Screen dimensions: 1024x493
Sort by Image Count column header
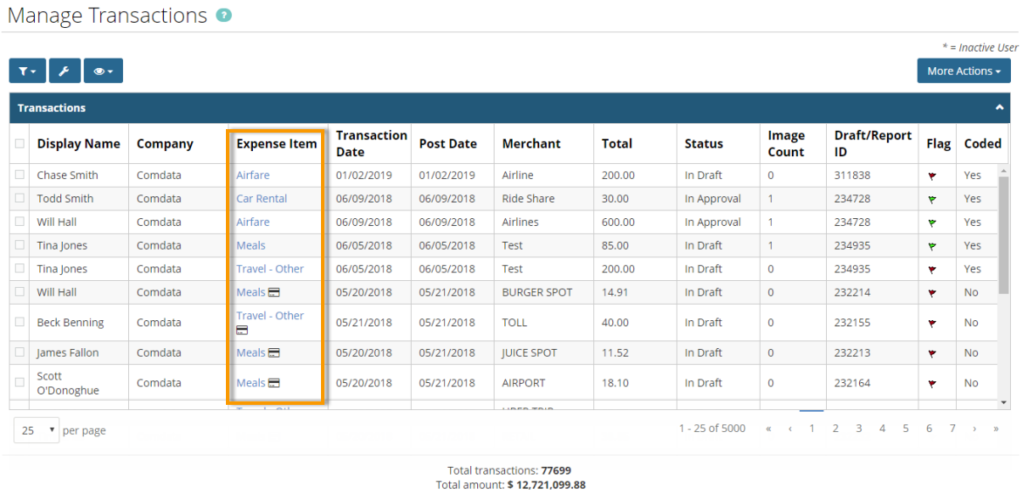click(x=786, y=143)
